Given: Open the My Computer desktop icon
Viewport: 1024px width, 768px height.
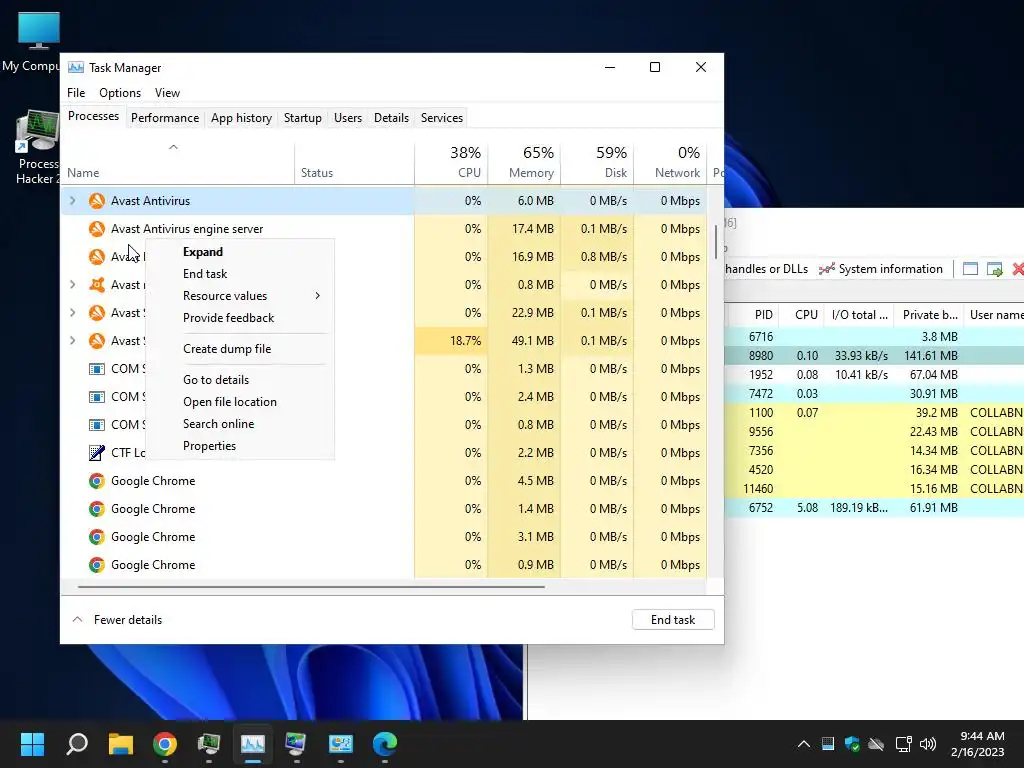Looking at the screenshot, I should click(38, 40).
